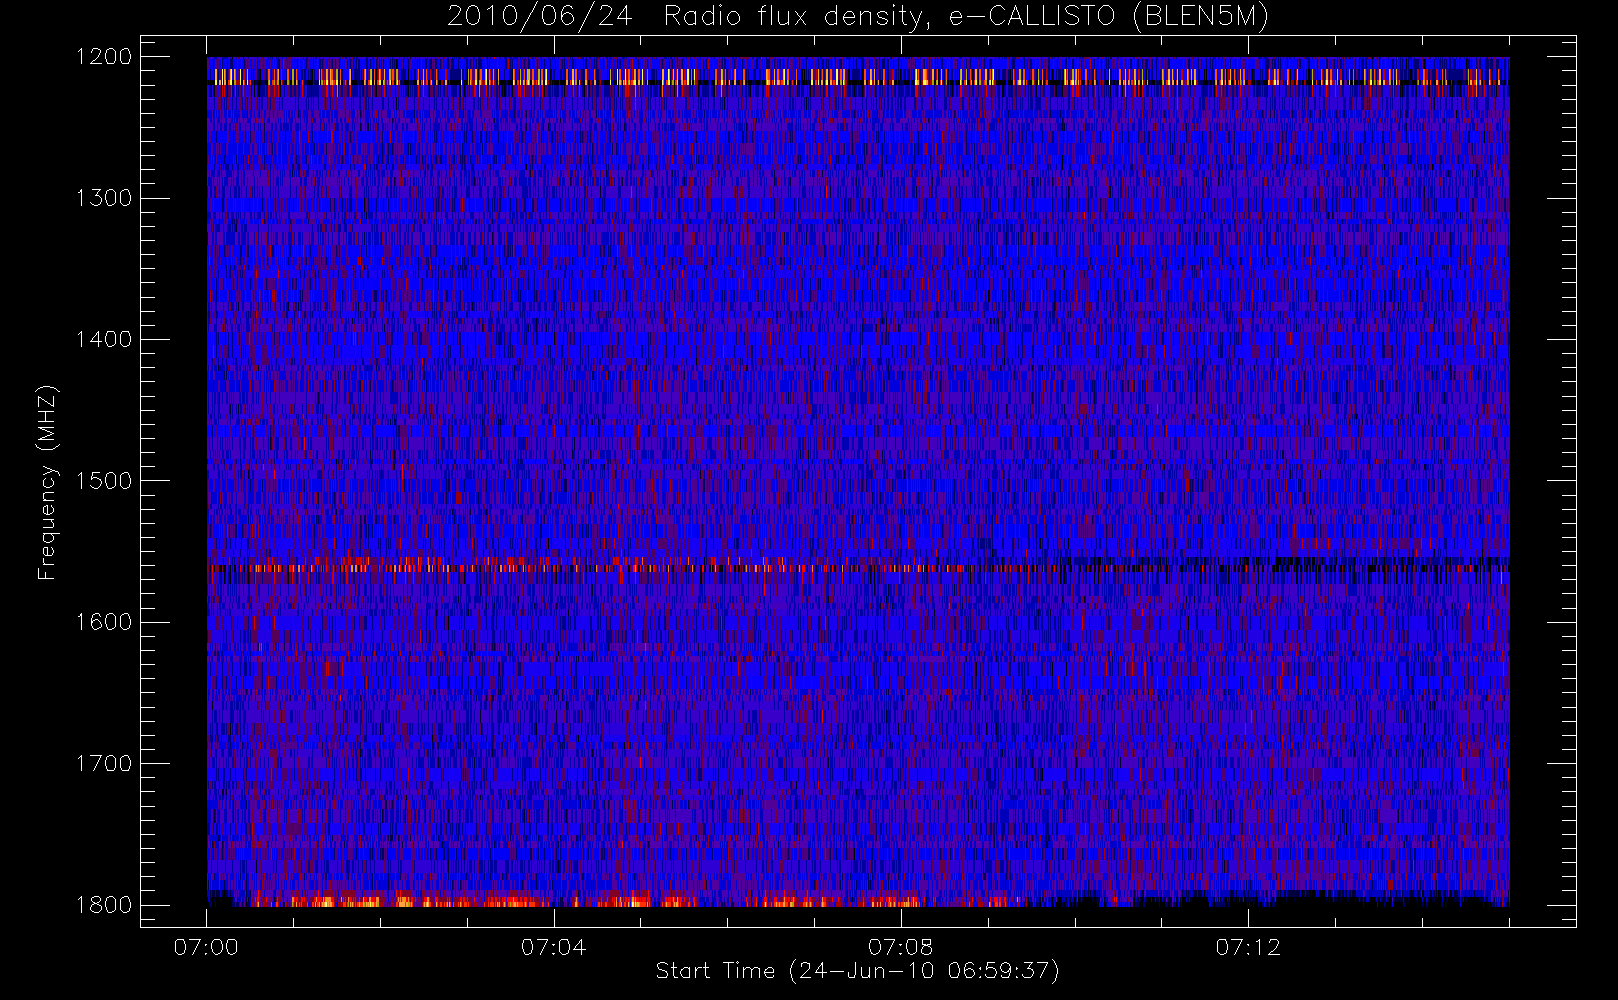Click the 1700 frequency axis label
This screenshot has width=1618, height=1000.
104,763
